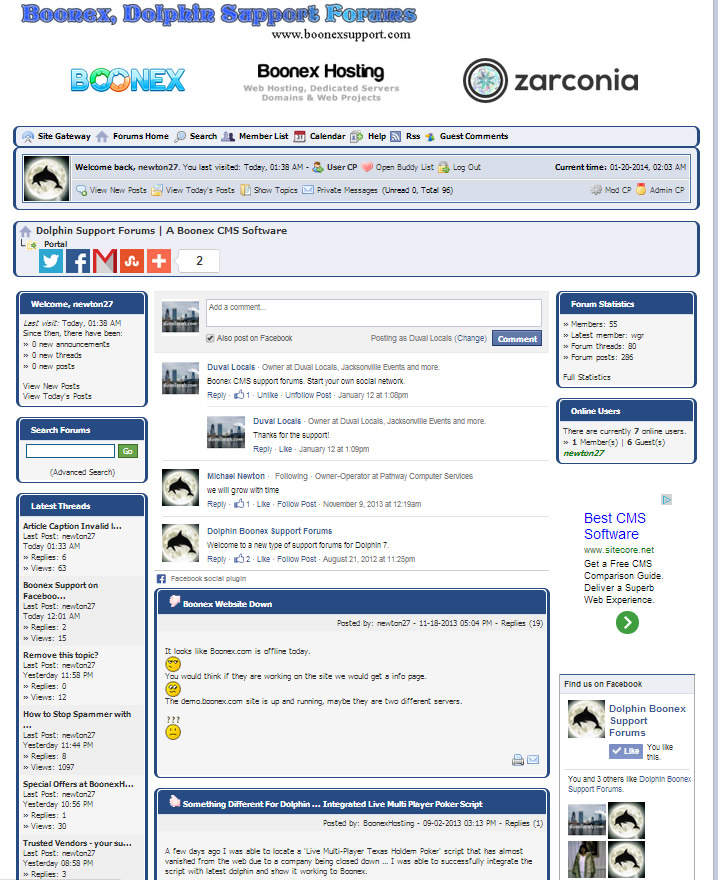Image resolution: width=718 pixels, height=880 pixels.
Task: Click the Forums Home house icon
Action: 102,136
